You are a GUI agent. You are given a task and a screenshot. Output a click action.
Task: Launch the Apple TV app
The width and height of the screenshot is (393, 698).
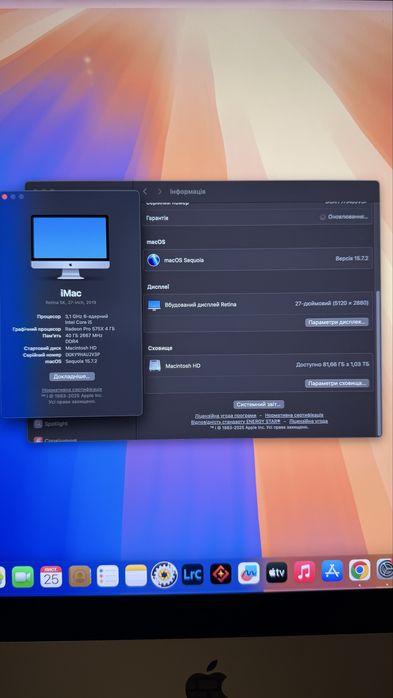pyautogui.click(x=277, y=572)
